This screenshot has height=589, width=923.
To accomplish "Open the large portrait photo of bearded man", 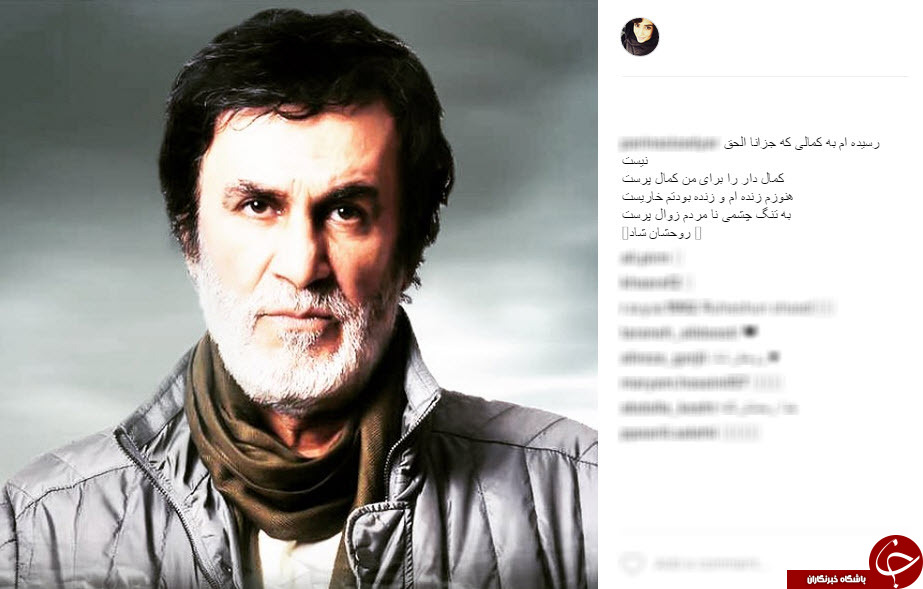I will point(299,294).
